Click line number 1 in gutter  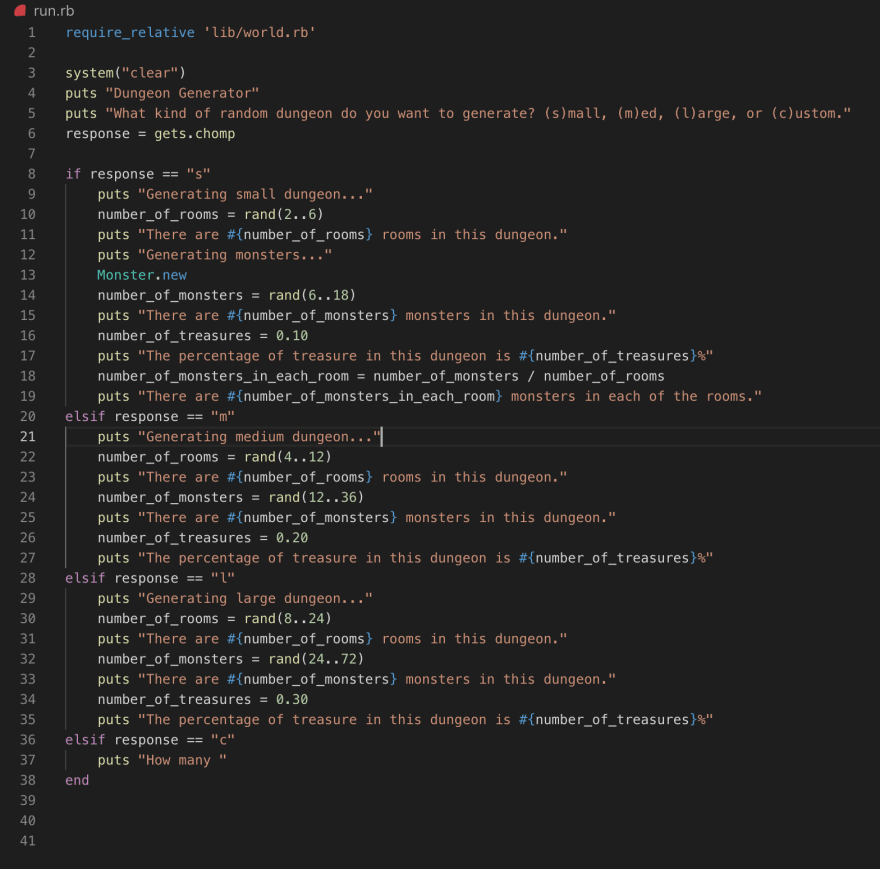pos(31,33)
